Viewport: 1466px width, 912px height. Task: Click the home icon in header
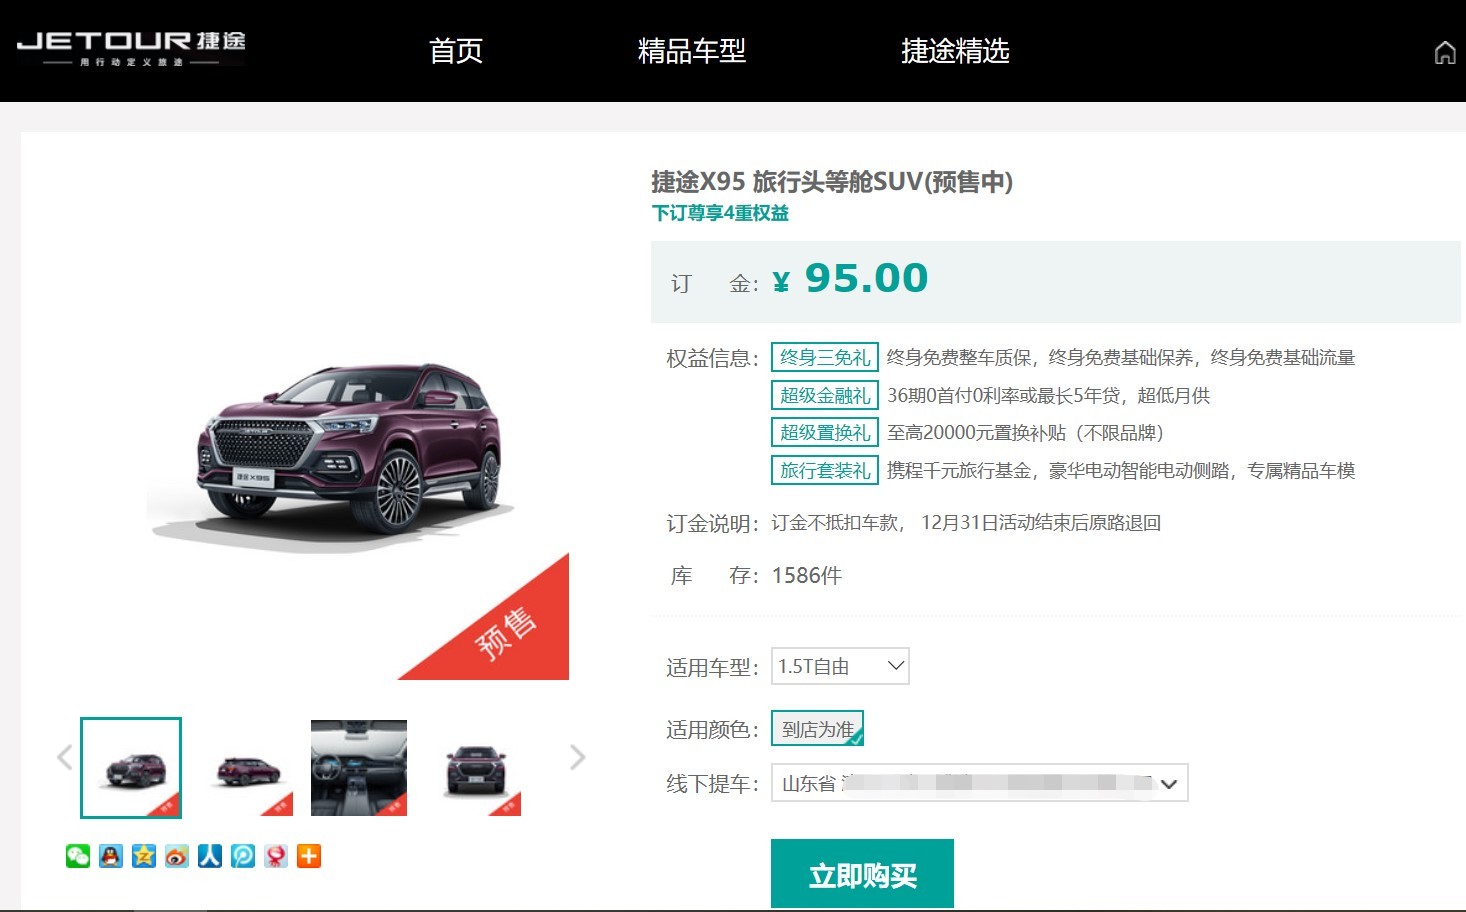(x=1445, y=53)
